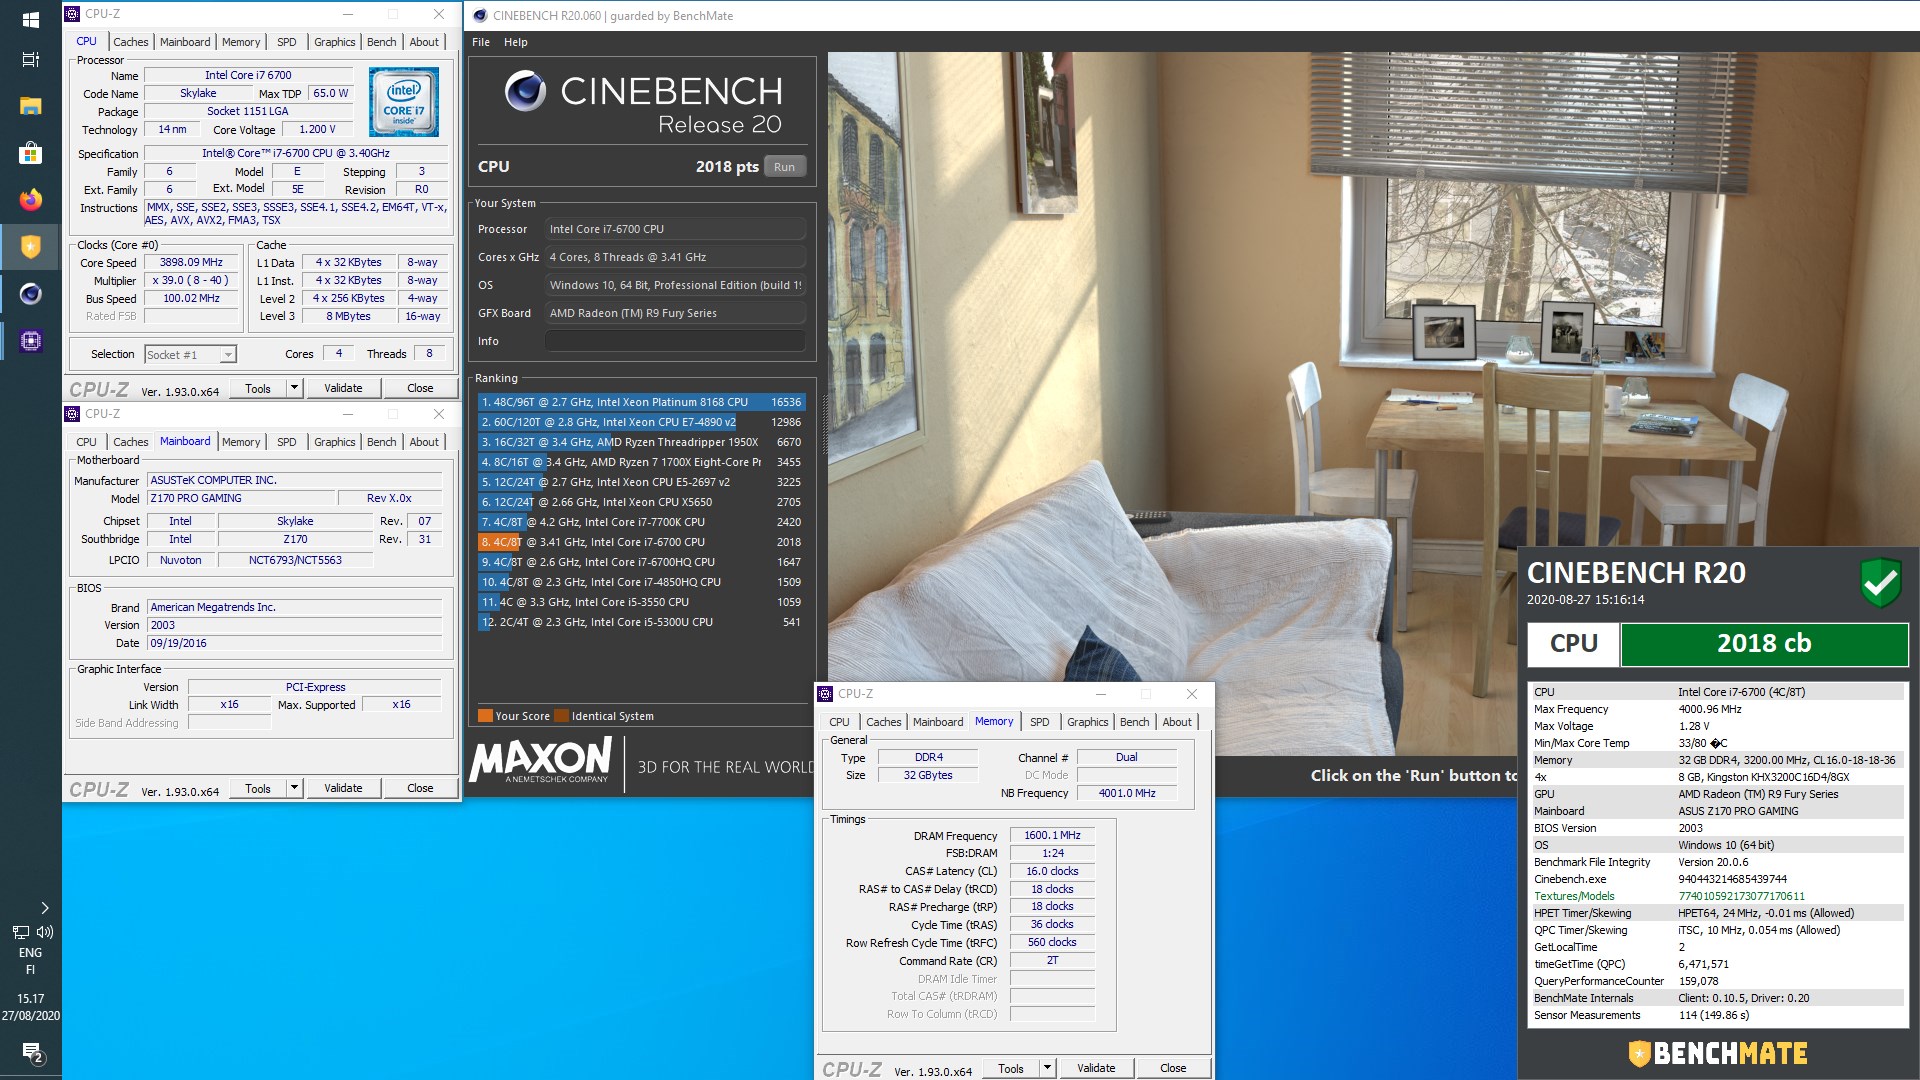1920x1080 pixels.
Task: Open the volume tray icon
Action: click(x=45, y=932)
